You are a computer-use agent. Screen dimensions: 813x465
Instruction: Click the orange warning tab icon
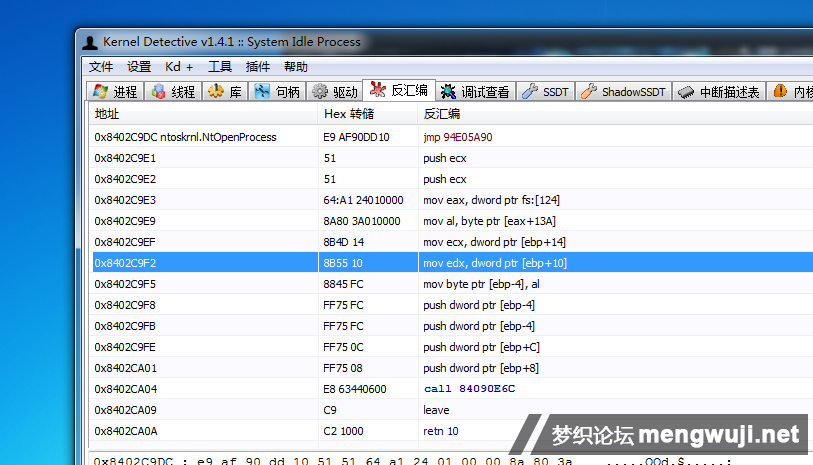(x=780, y=91)
